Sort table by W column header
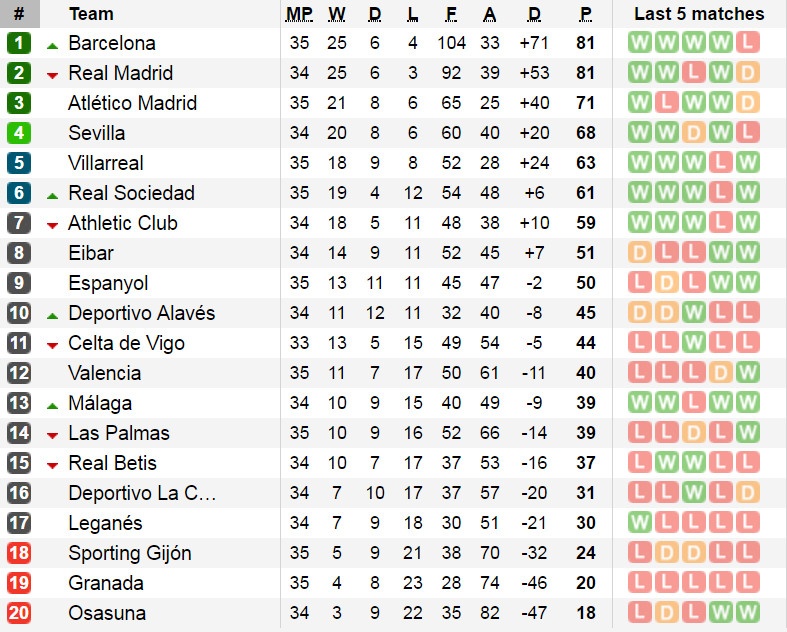This screenshot has width=787, height=632. click(x=337, y=14)
